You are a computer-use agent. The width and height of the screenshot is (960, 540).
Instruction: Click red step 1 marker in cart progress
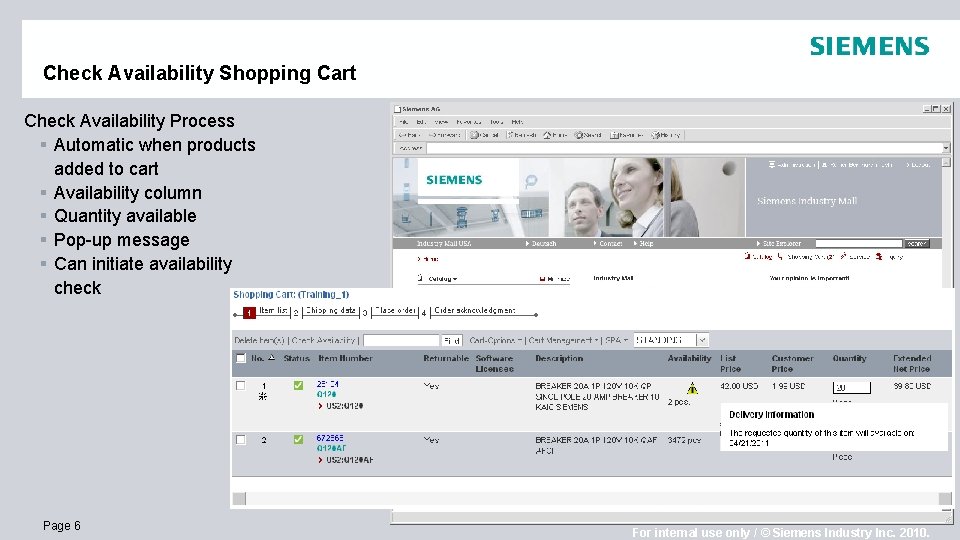click(249, 313)
